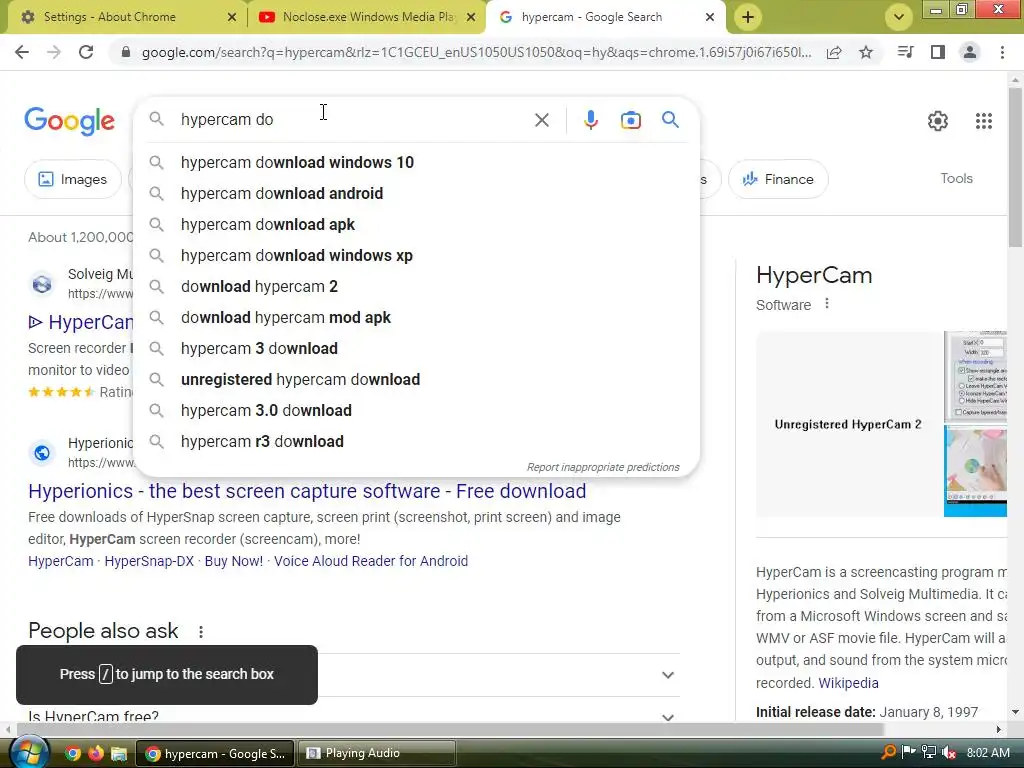1024x768 pixels.
Task: Open the Google apps grid
Action: (984, 121)
